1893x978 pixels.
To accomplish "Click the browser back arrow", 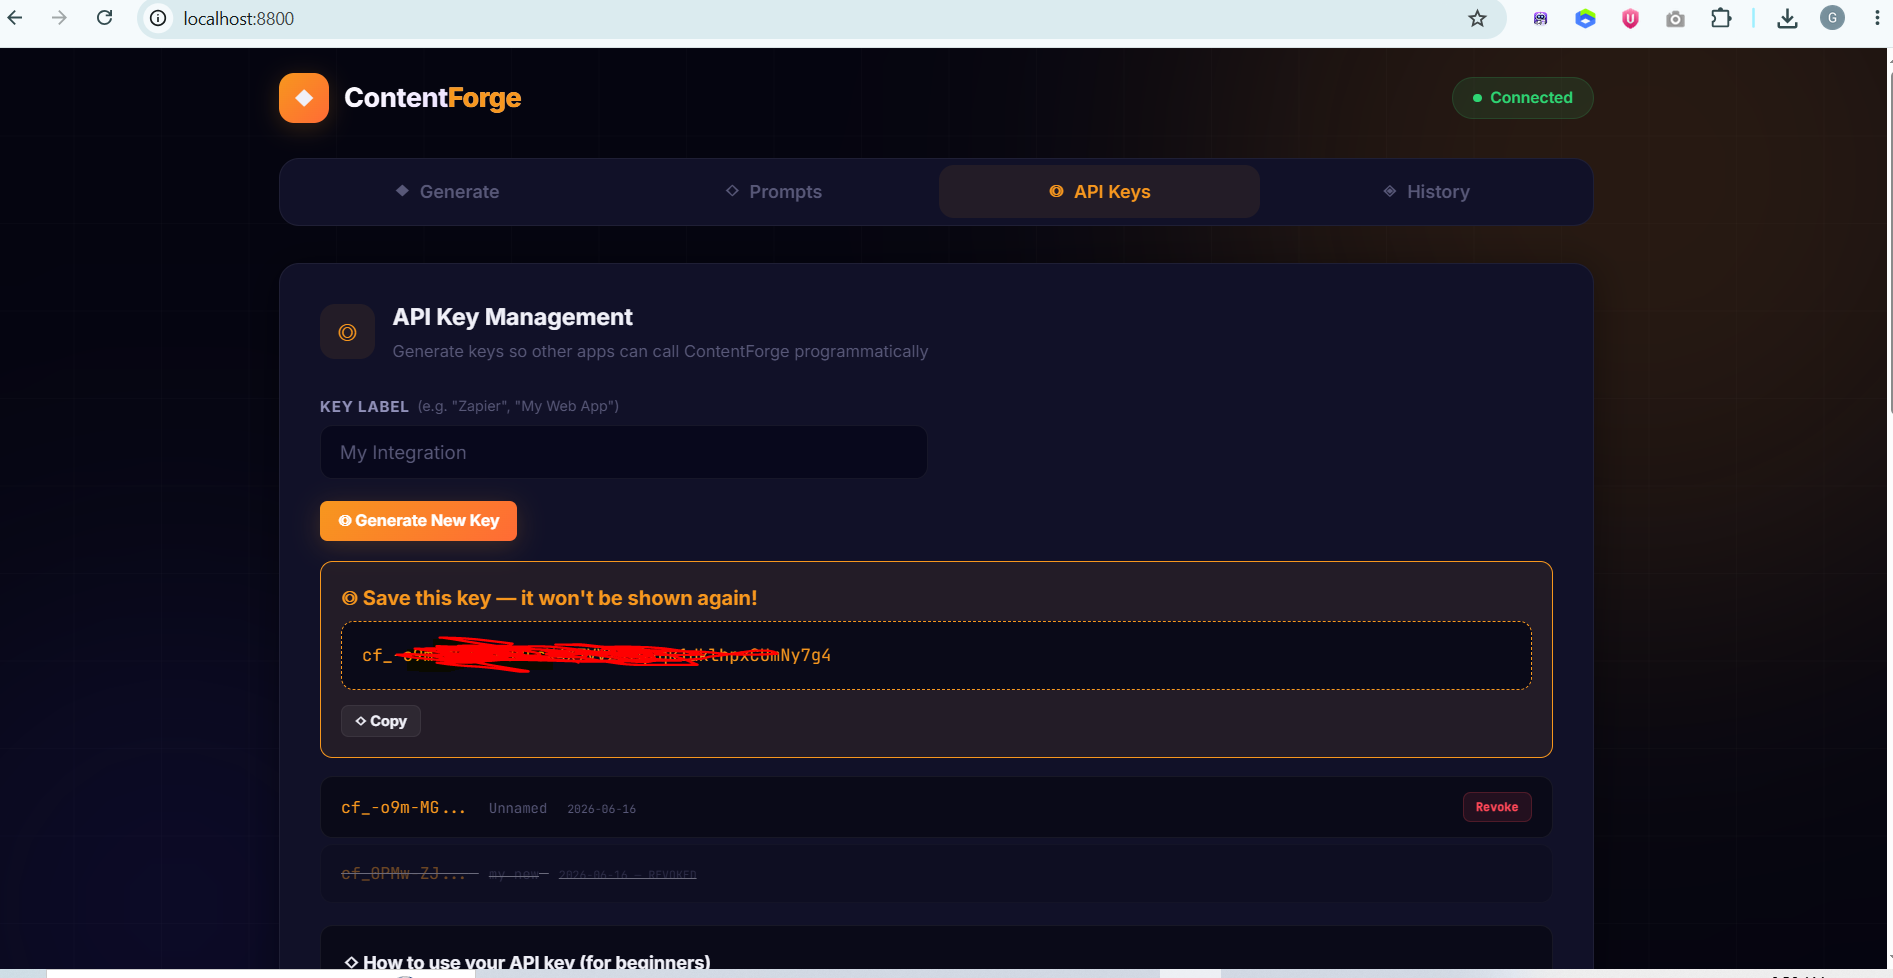I will 15,18.
